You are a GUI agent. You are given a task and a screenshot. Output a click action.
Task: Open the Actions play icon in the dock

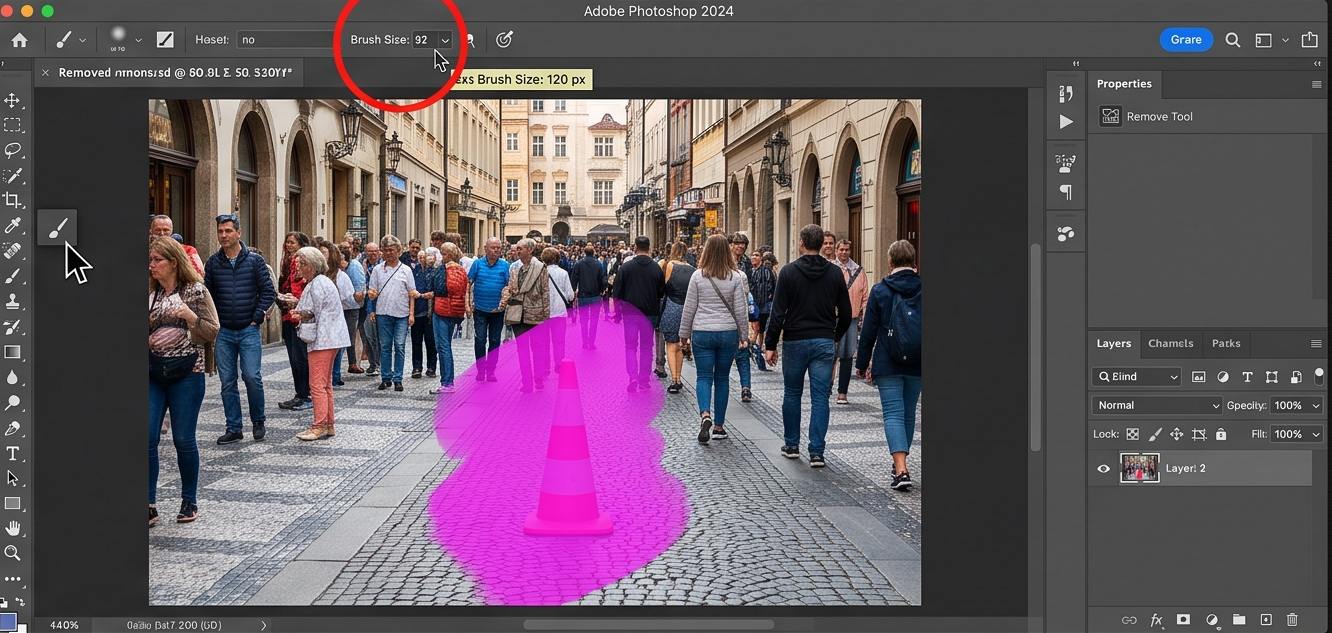pyautogui.click(x=1066, y=121)
